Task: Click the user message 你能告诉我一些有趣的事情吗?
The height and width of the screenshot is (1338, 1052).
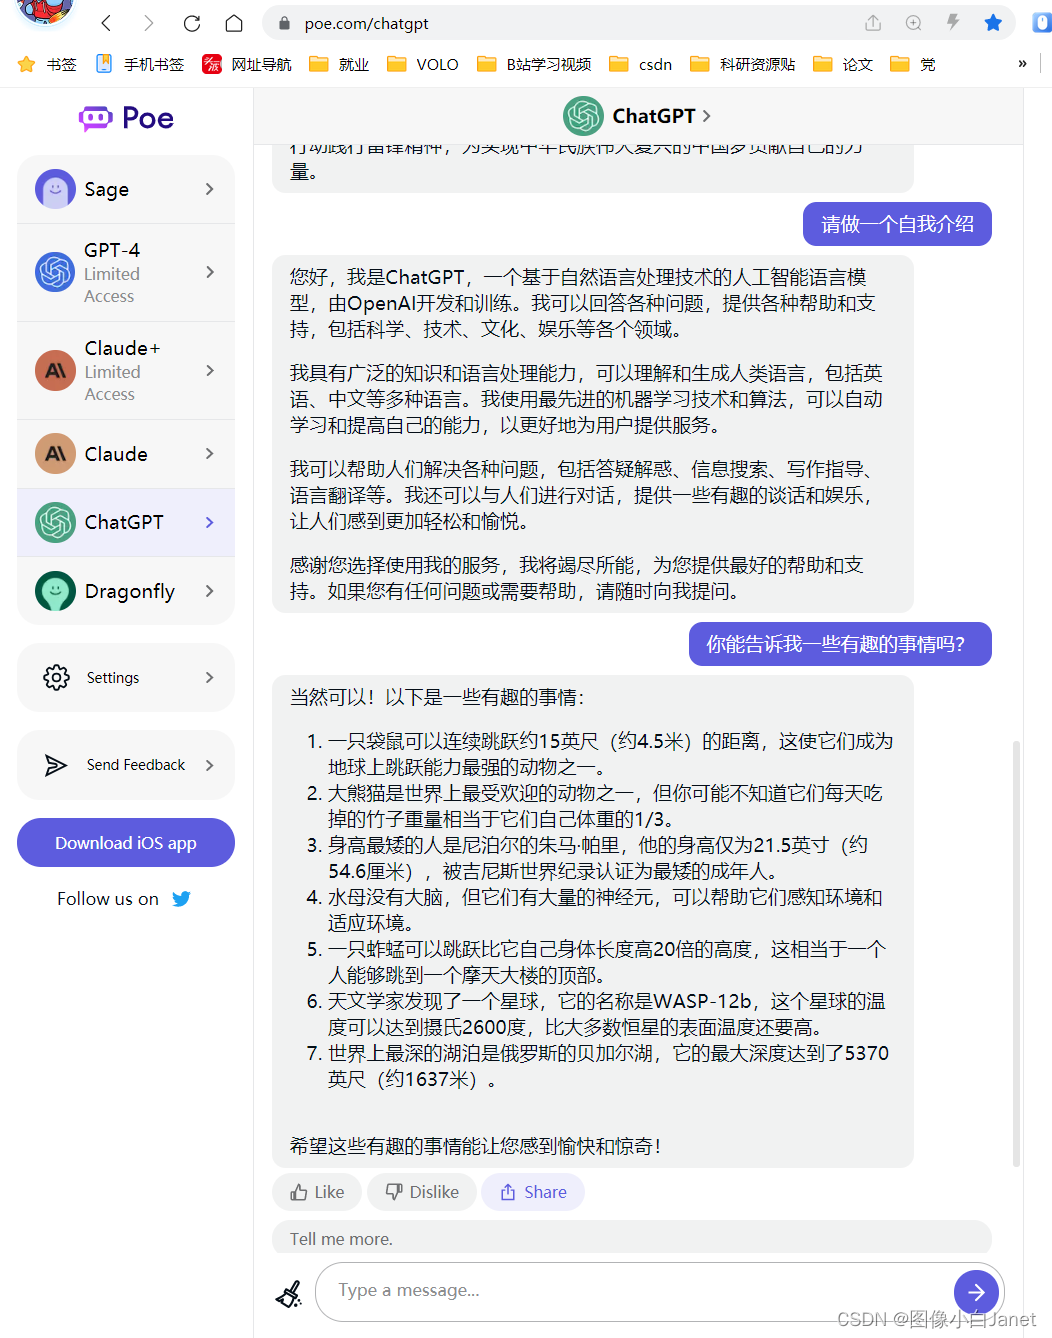Action: (x=840, y=644)
